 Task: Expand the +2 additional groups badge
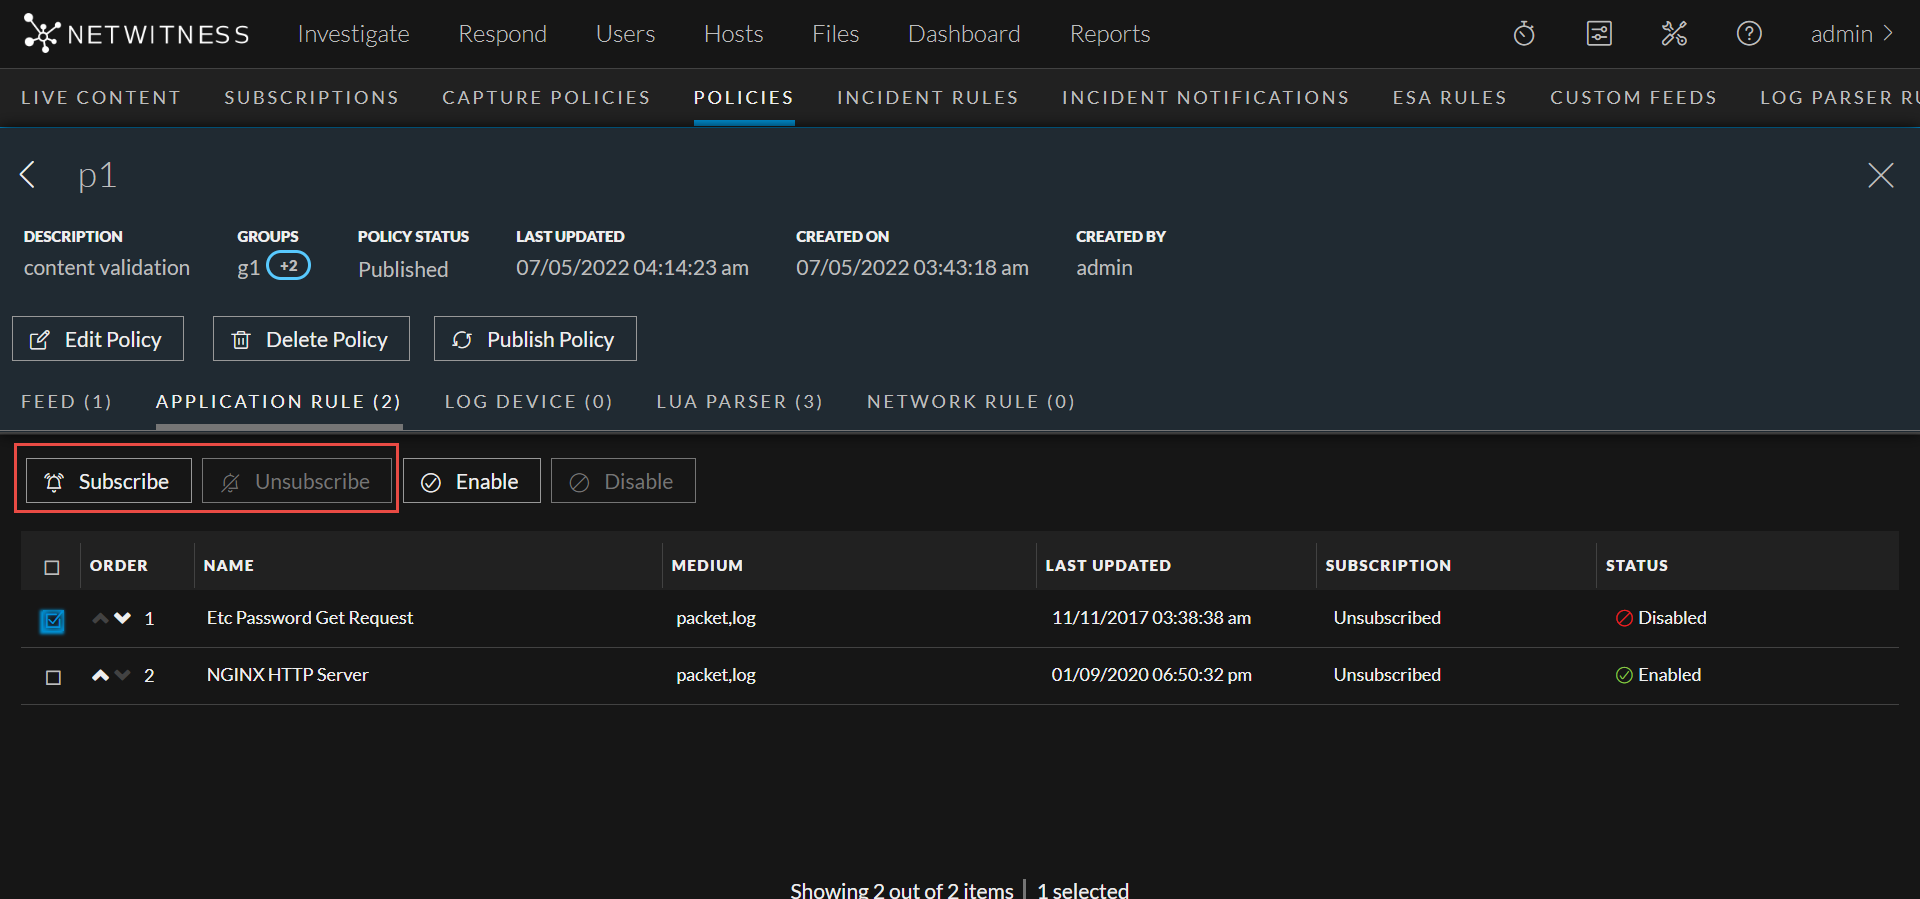coord(288,266)
